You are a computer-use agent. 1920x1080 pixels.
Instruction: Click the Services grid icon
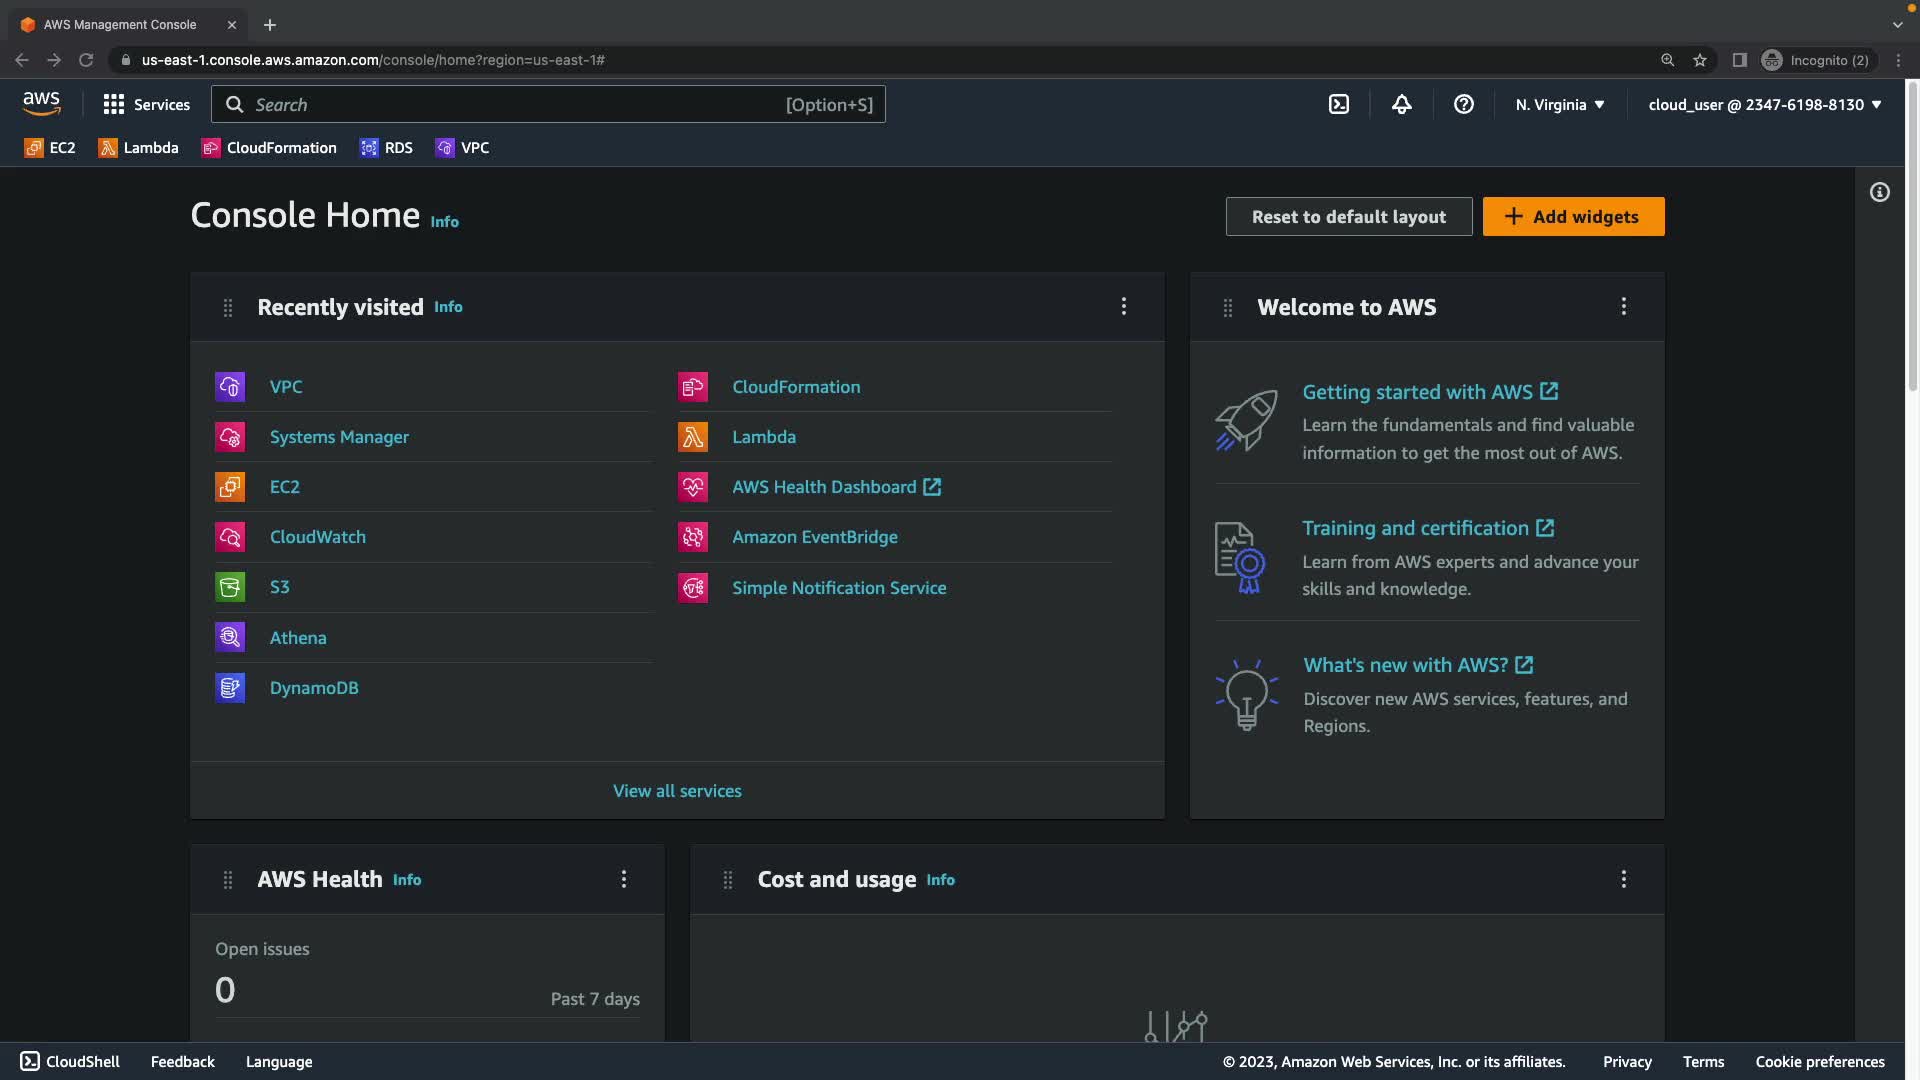[x=114, y=104]
